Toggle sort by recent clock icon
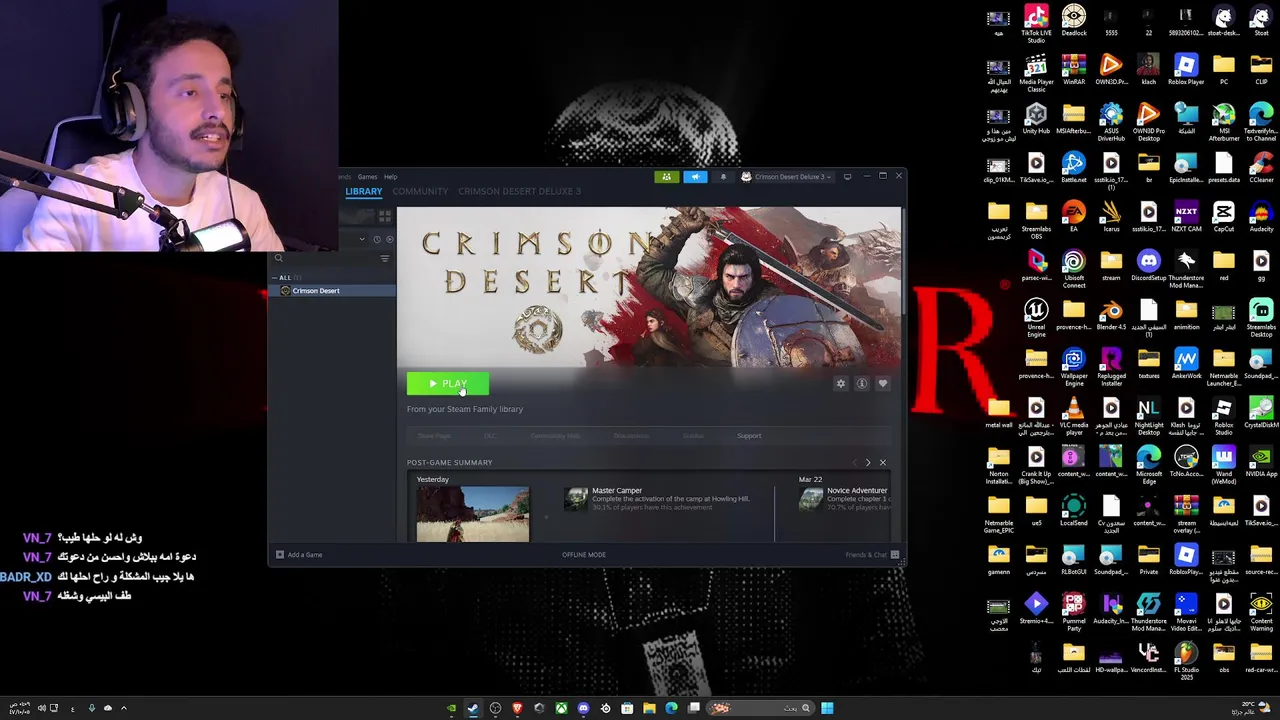This screenshot has height=720, width=1280. [377, 239]
